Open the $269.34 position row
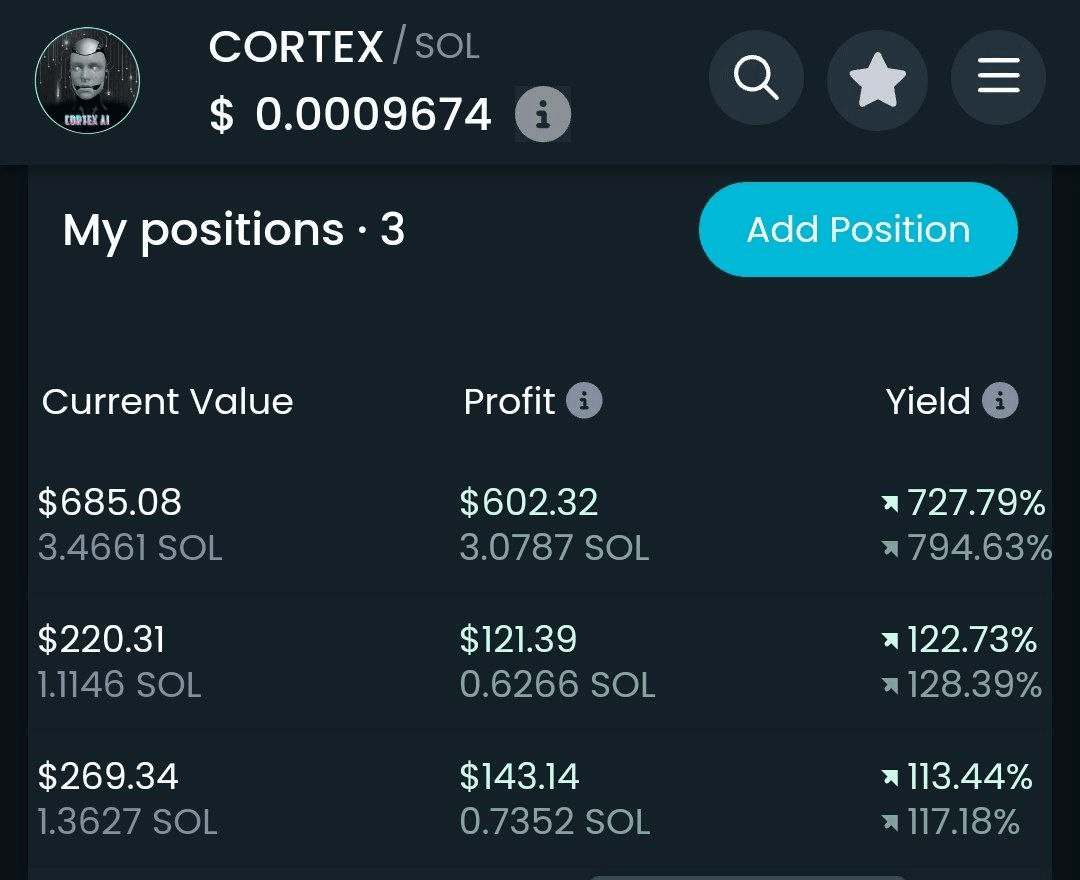The height and width of the screenshot is (880, 1080). point(540,799)
